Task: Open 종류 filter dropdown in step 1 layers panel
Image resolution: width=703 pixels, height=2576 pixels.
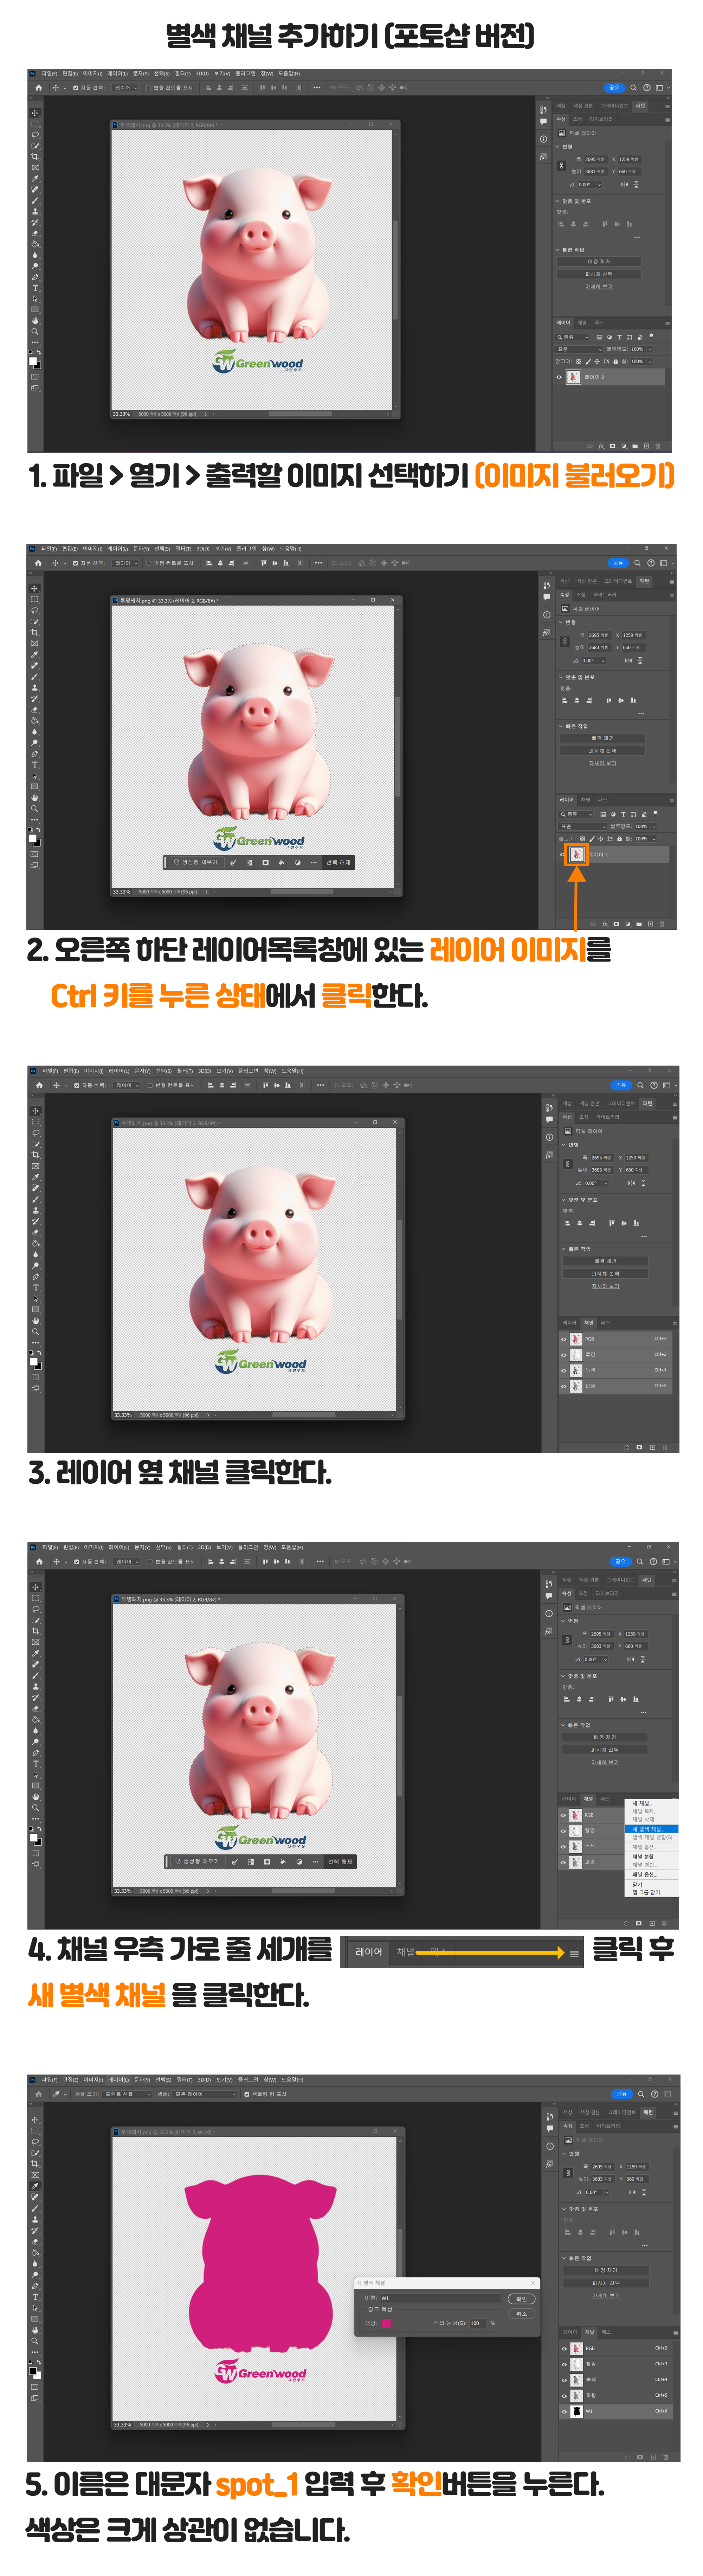Action: point(572,337)
